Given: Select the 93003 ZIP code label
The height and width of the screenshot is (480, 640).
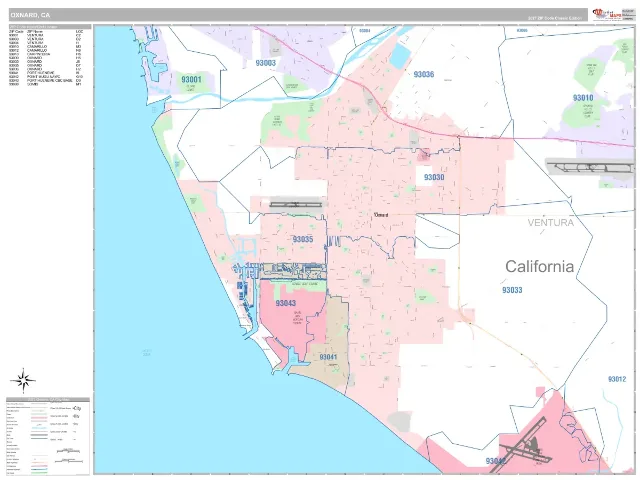Looking at the screenshot, I should coord(266,63).
